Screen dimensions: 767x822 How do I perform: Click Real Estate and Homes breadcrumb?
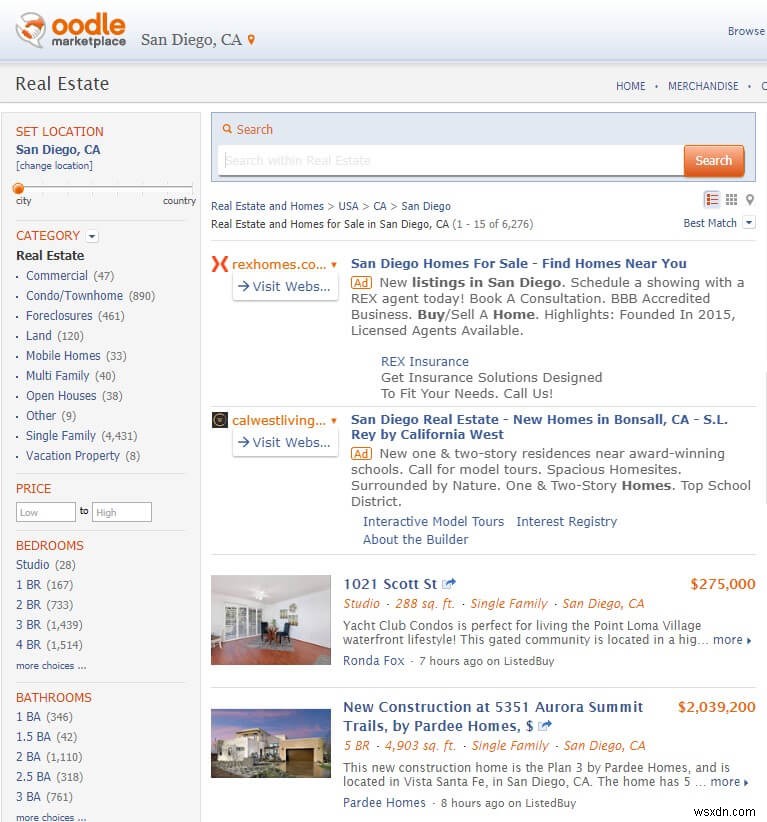[267, 206]
